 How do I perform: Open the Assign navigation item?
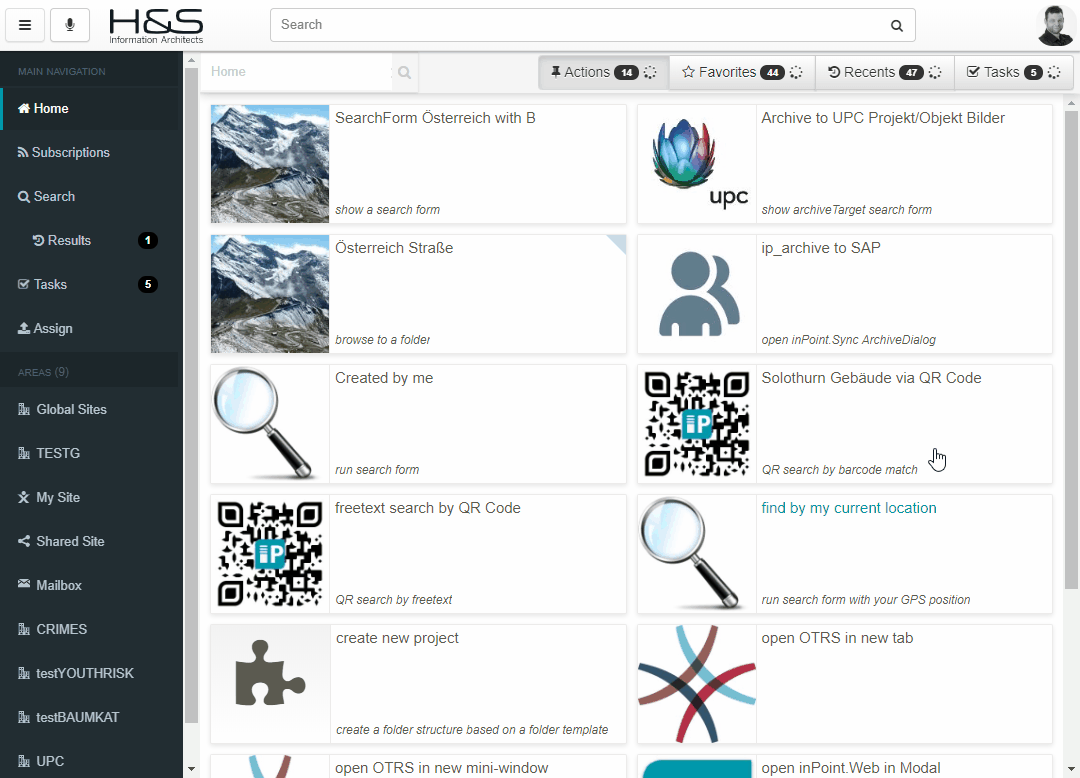(x=52, y=329)
